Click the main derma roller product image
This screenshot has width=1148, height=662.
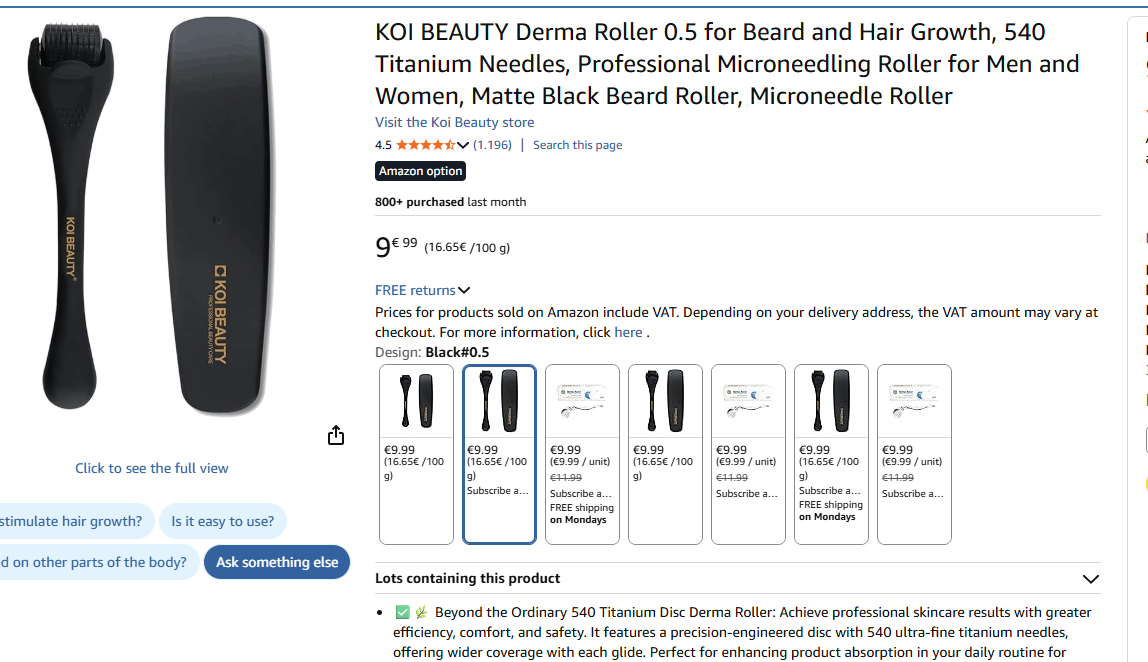coord(150,215)
